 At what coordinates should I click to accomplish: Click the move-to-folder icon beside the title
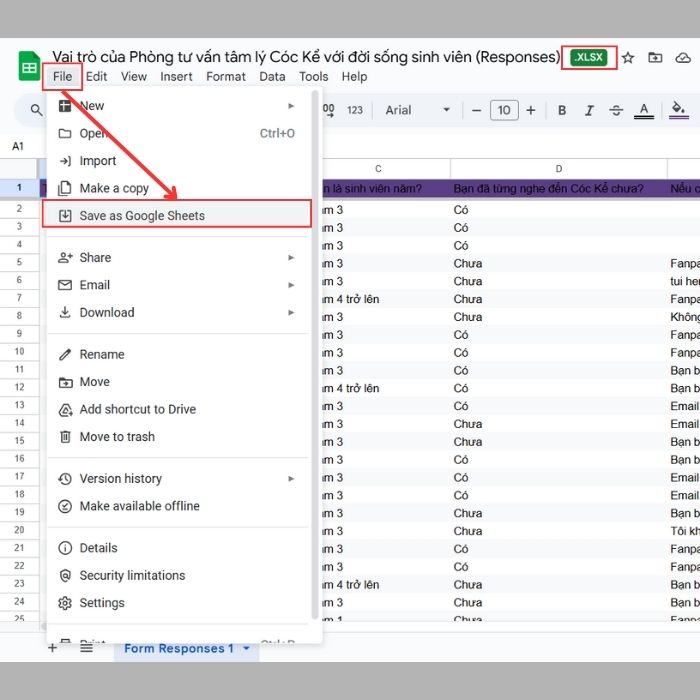tap(655, 58)
